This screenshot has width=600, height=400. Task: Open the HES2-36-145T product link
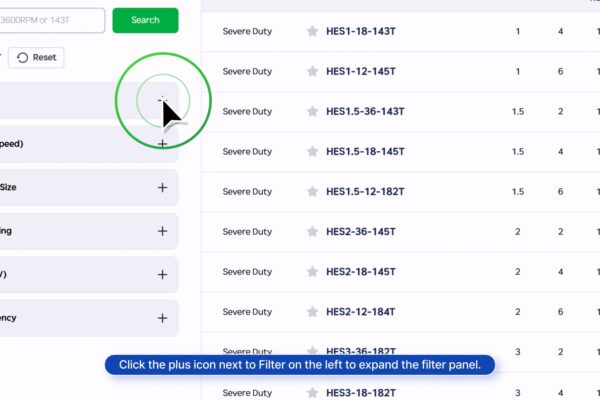(x=361, y=232)
